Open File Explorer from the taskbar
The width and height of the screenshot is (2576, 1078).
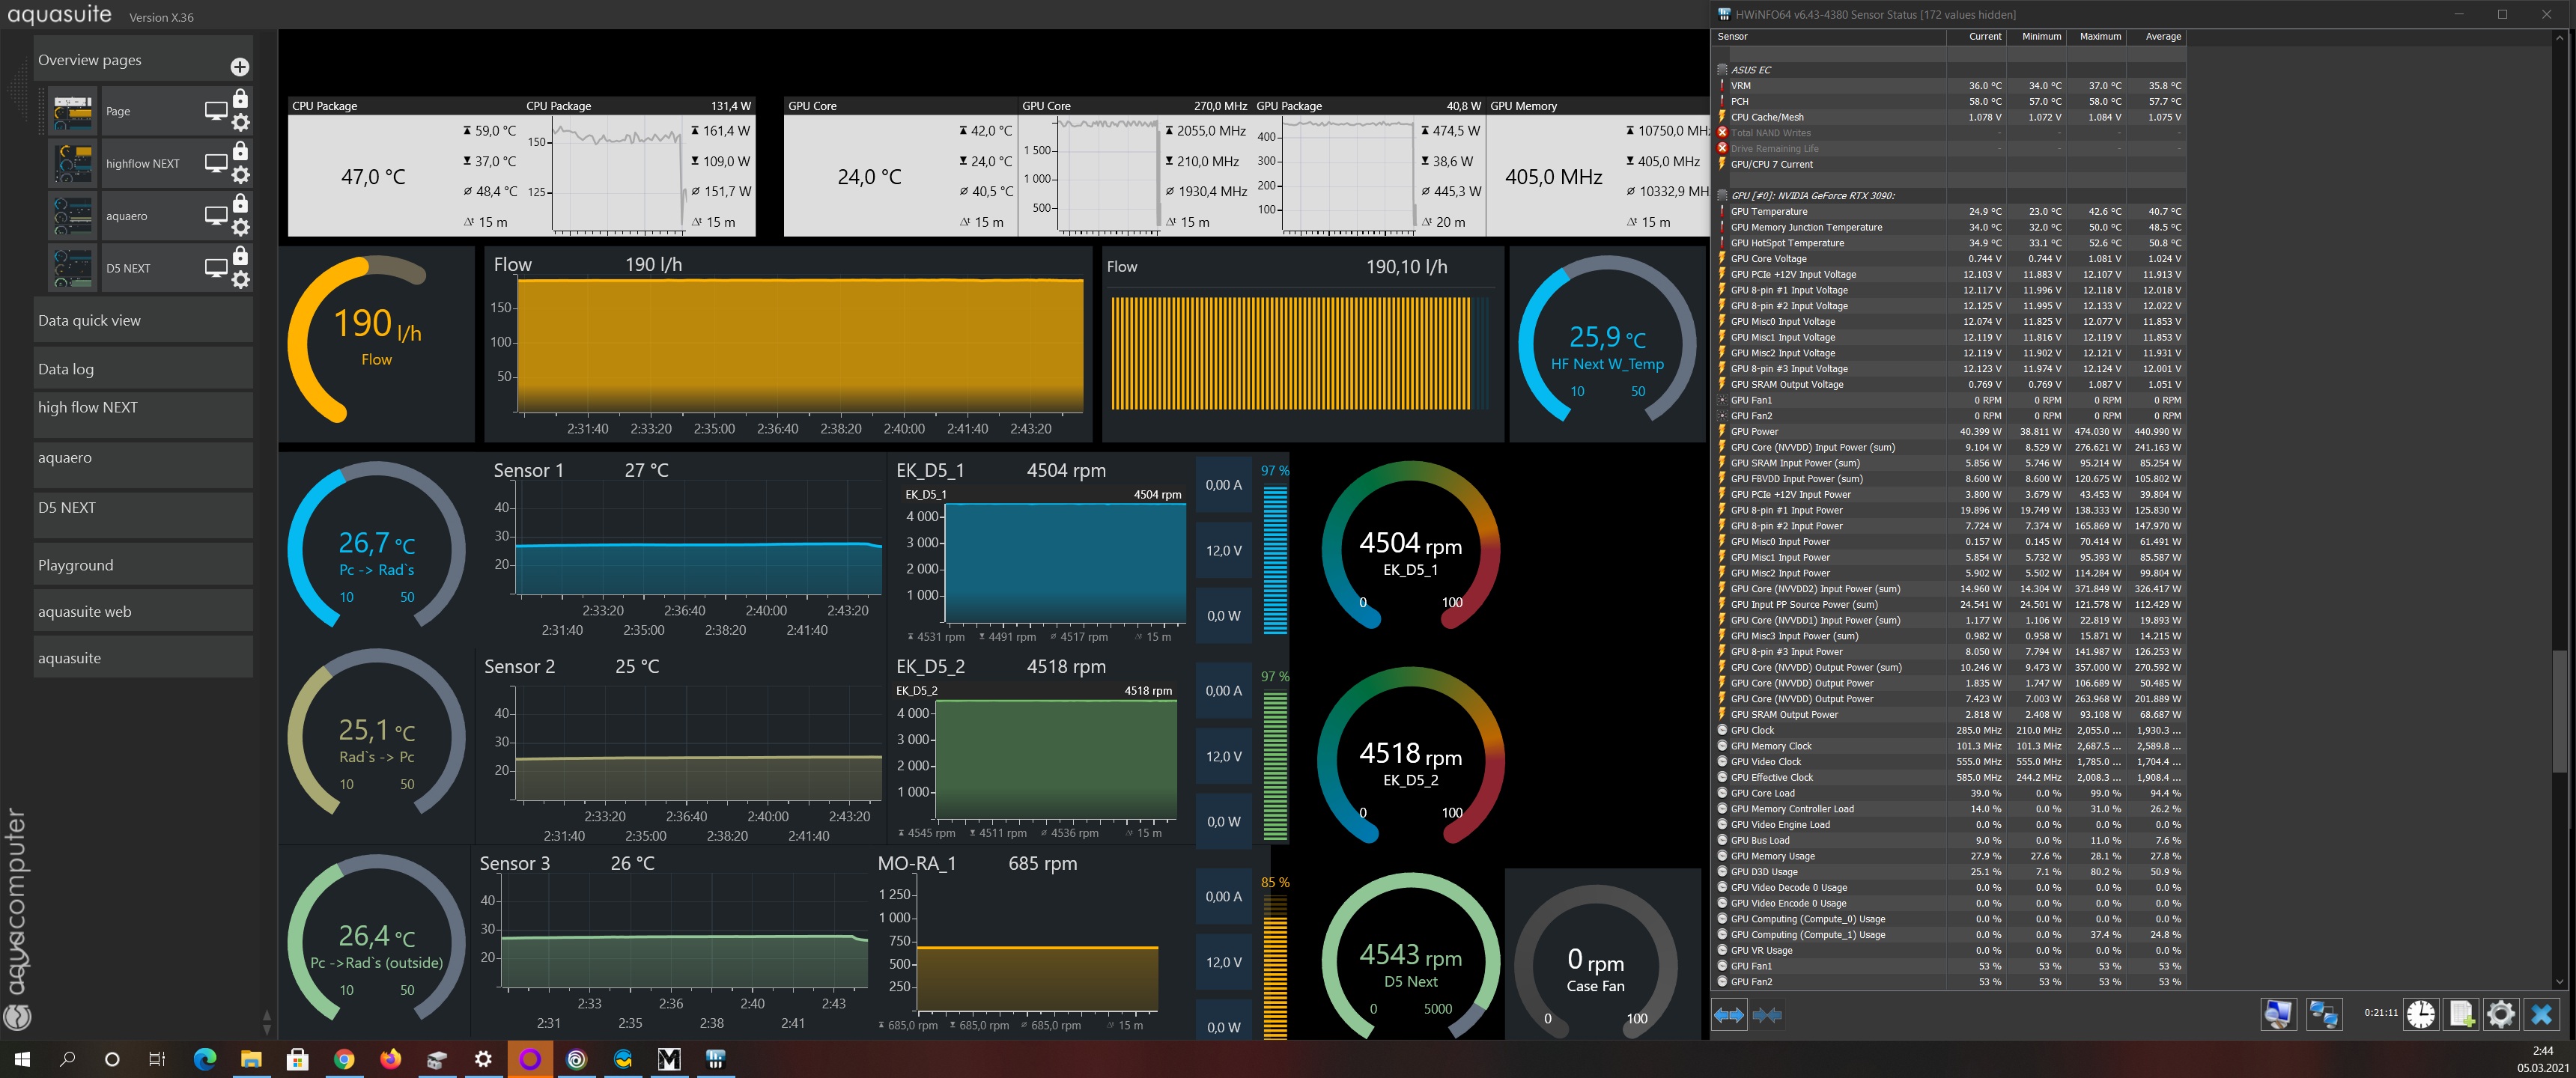coord(251,1059)
